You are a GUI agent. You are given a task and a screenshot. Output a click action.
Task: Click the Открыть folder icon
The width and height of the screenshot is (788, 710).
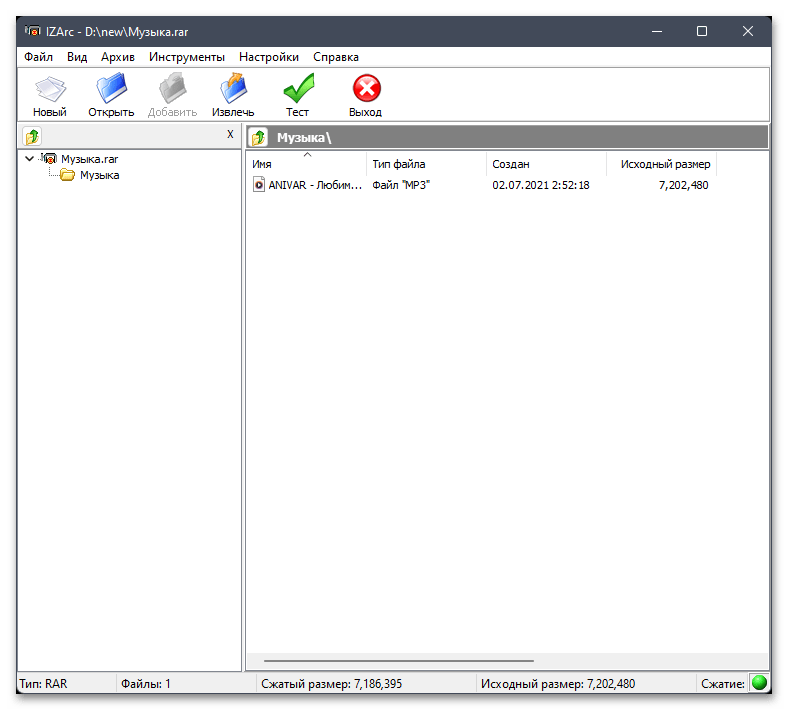pyautogui.click(x=112, y=88)
